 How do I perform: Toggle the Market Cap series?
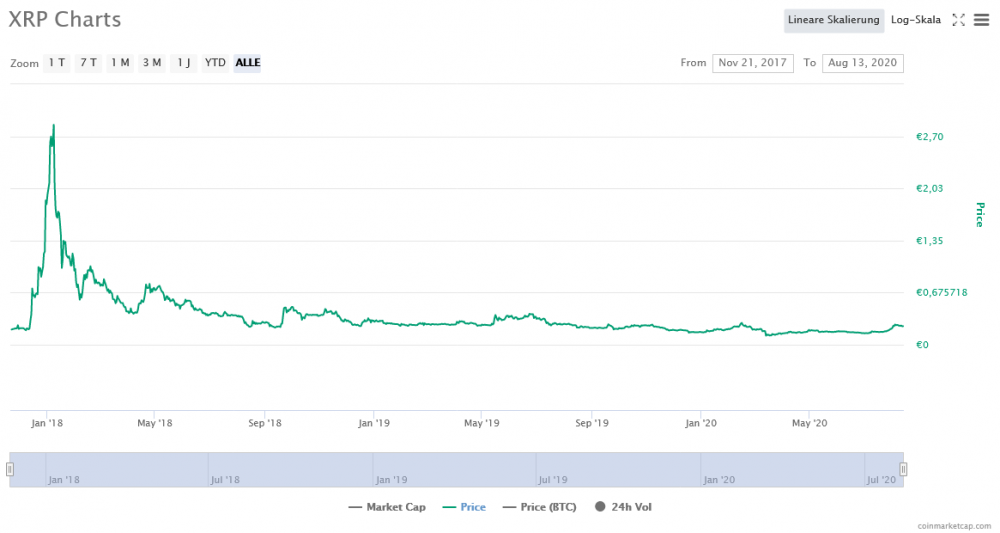pos(387,507)
